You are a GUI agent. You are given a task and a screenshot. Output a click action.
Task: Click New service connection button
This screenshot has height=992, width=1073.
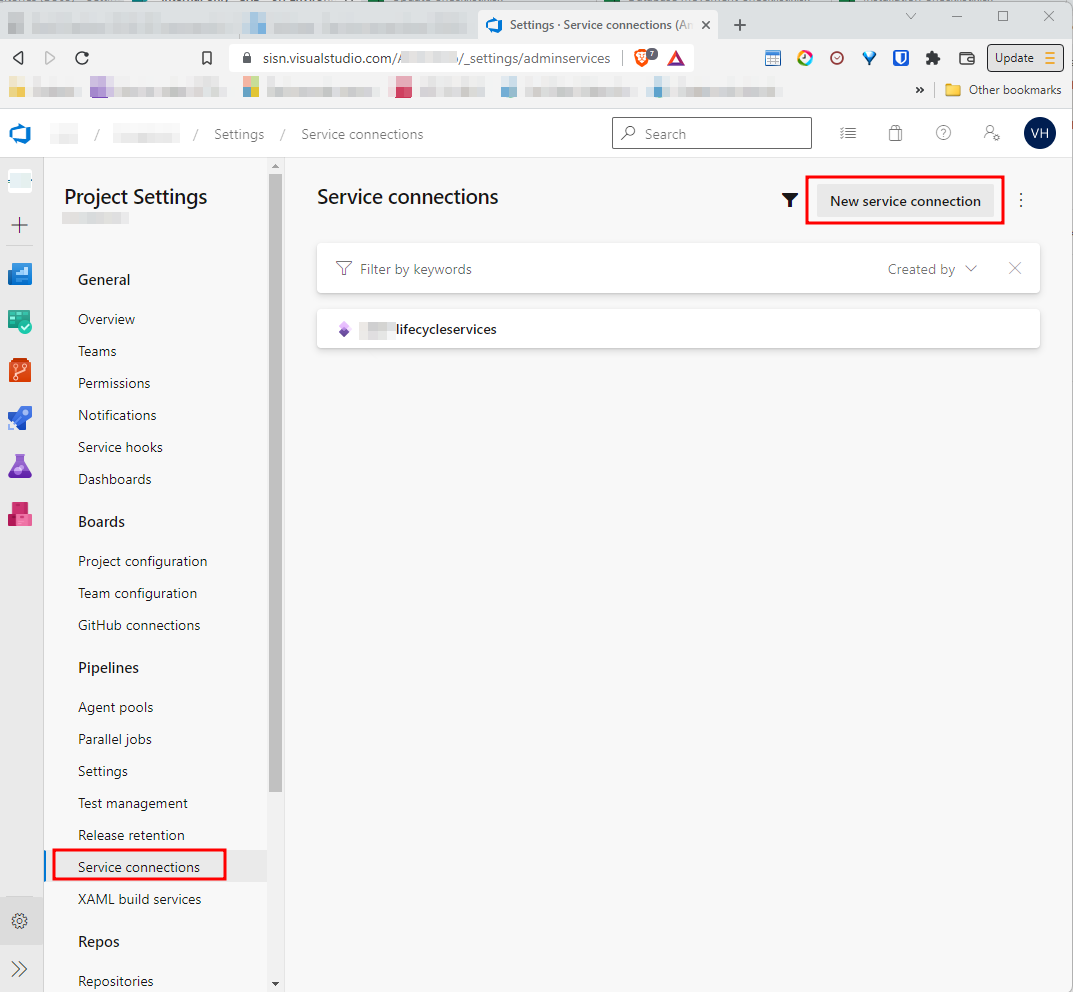(x=905, y=201)
